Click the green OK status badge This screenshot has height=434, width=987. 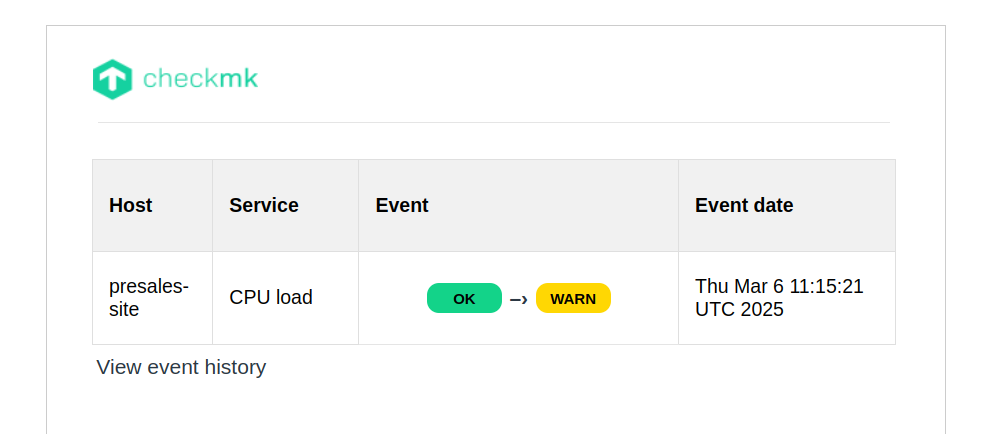(464, 298)
